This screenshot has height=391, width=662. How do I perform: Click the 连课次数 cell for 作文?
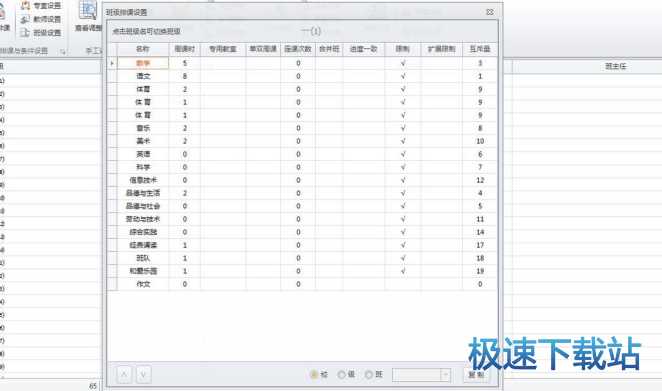[x=298, y=284]
